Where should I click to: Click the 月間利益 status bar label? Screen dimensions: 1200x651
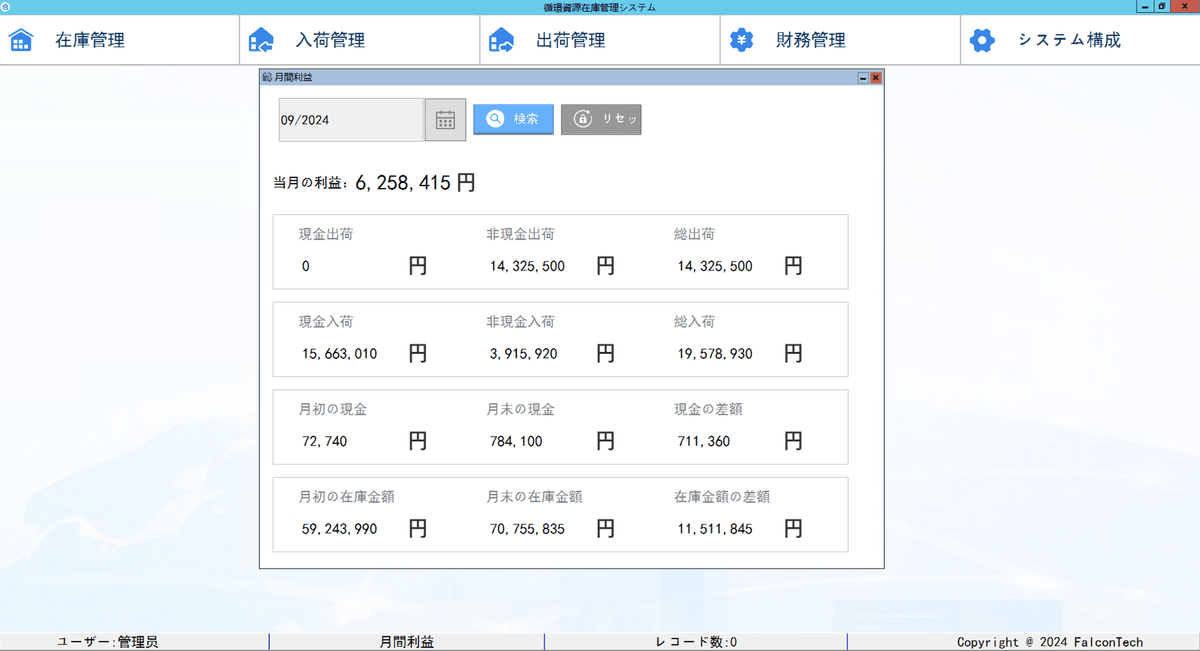point(406,642)
